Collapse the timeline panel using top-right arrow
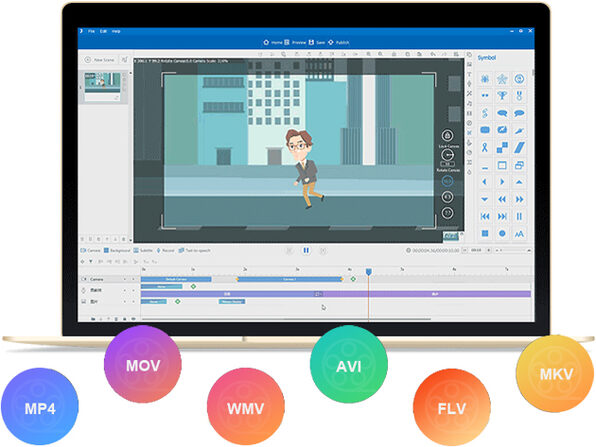Screen dimensions: 596x447 pos(529,250)
